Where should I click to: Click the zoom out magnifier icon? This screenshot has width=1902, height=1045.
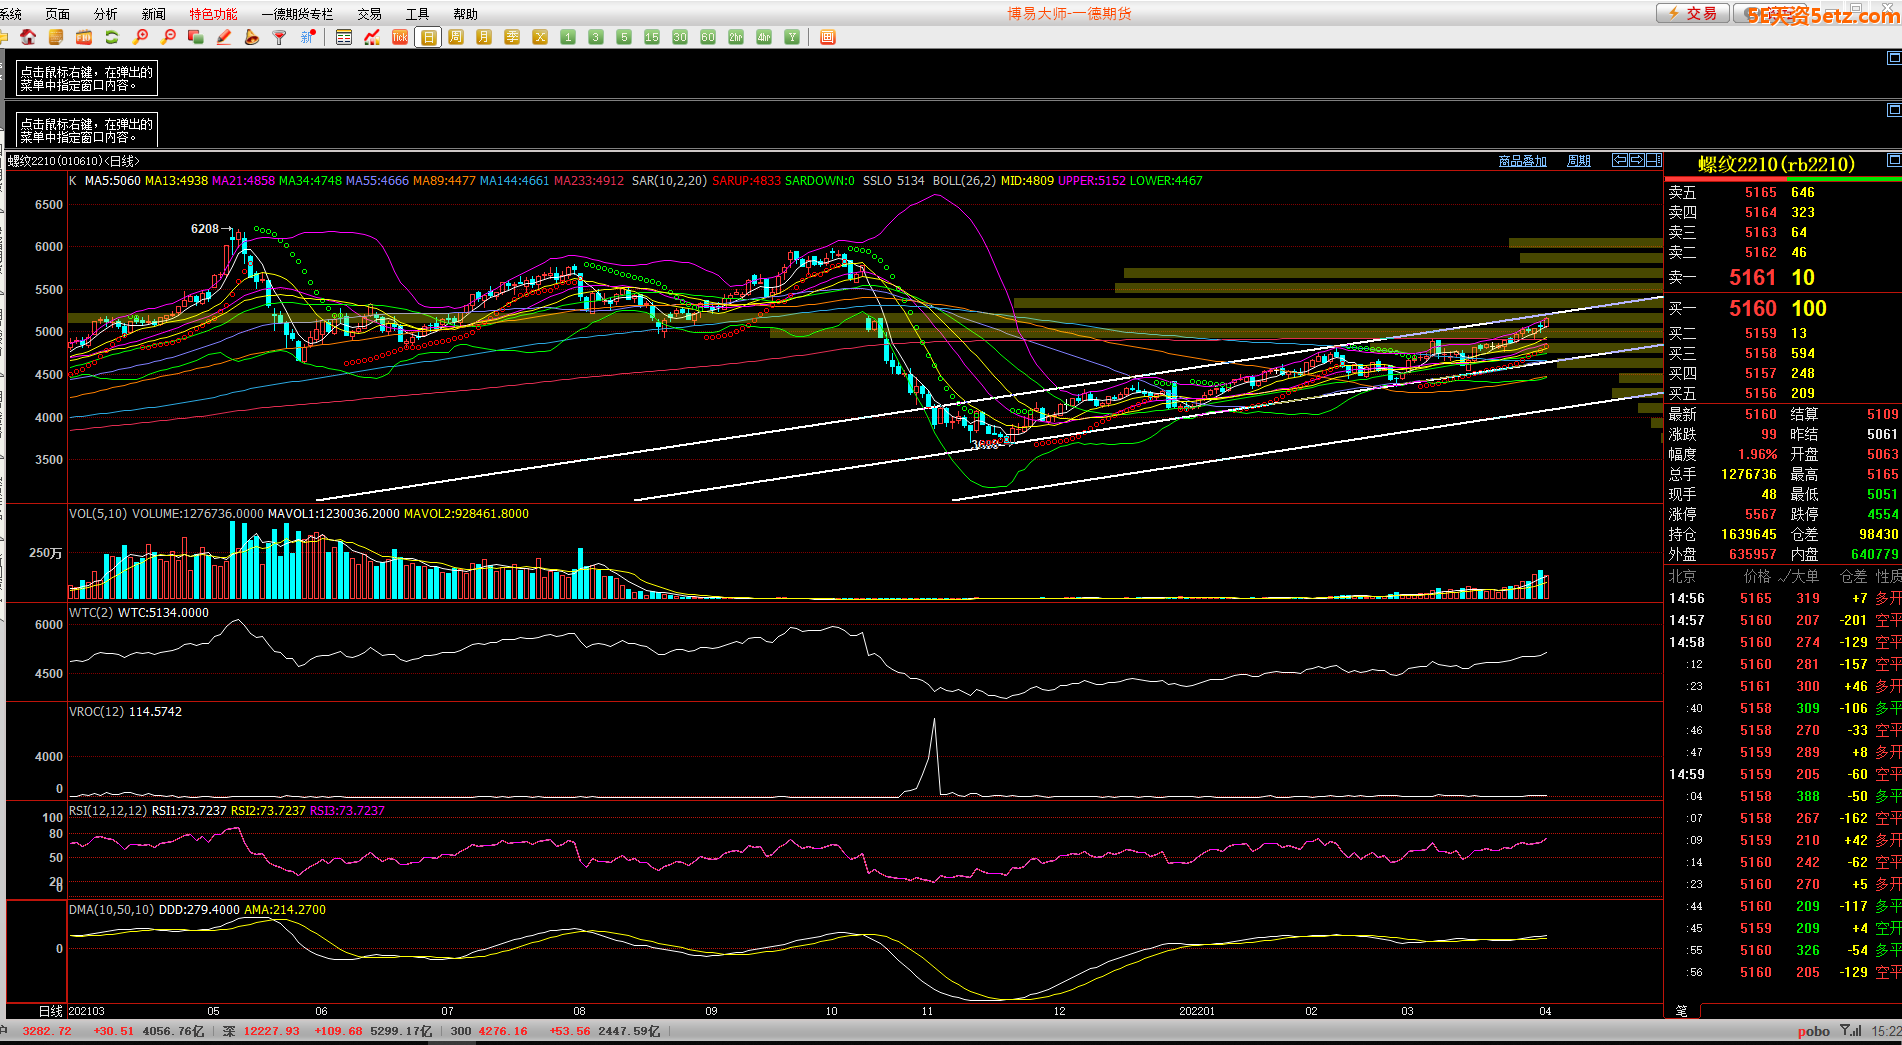point(168,37)
